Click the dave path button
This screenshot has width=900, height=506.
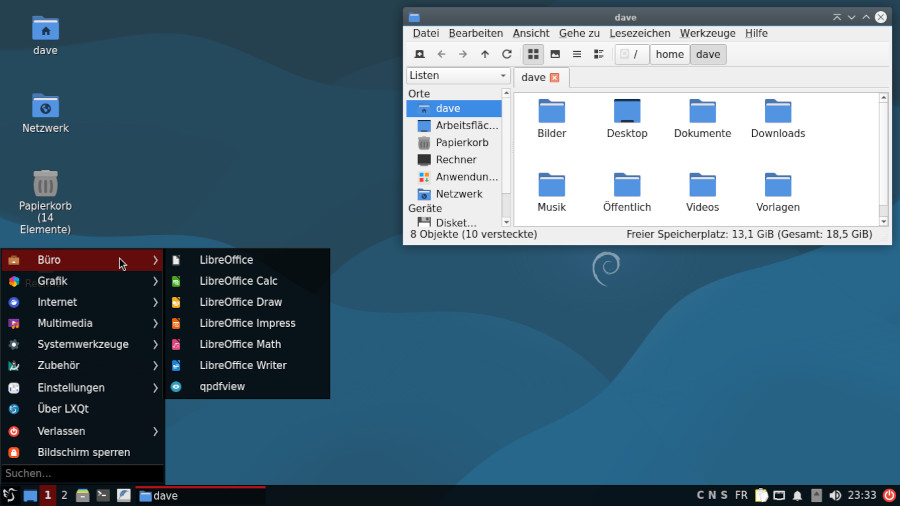(708, 55)
